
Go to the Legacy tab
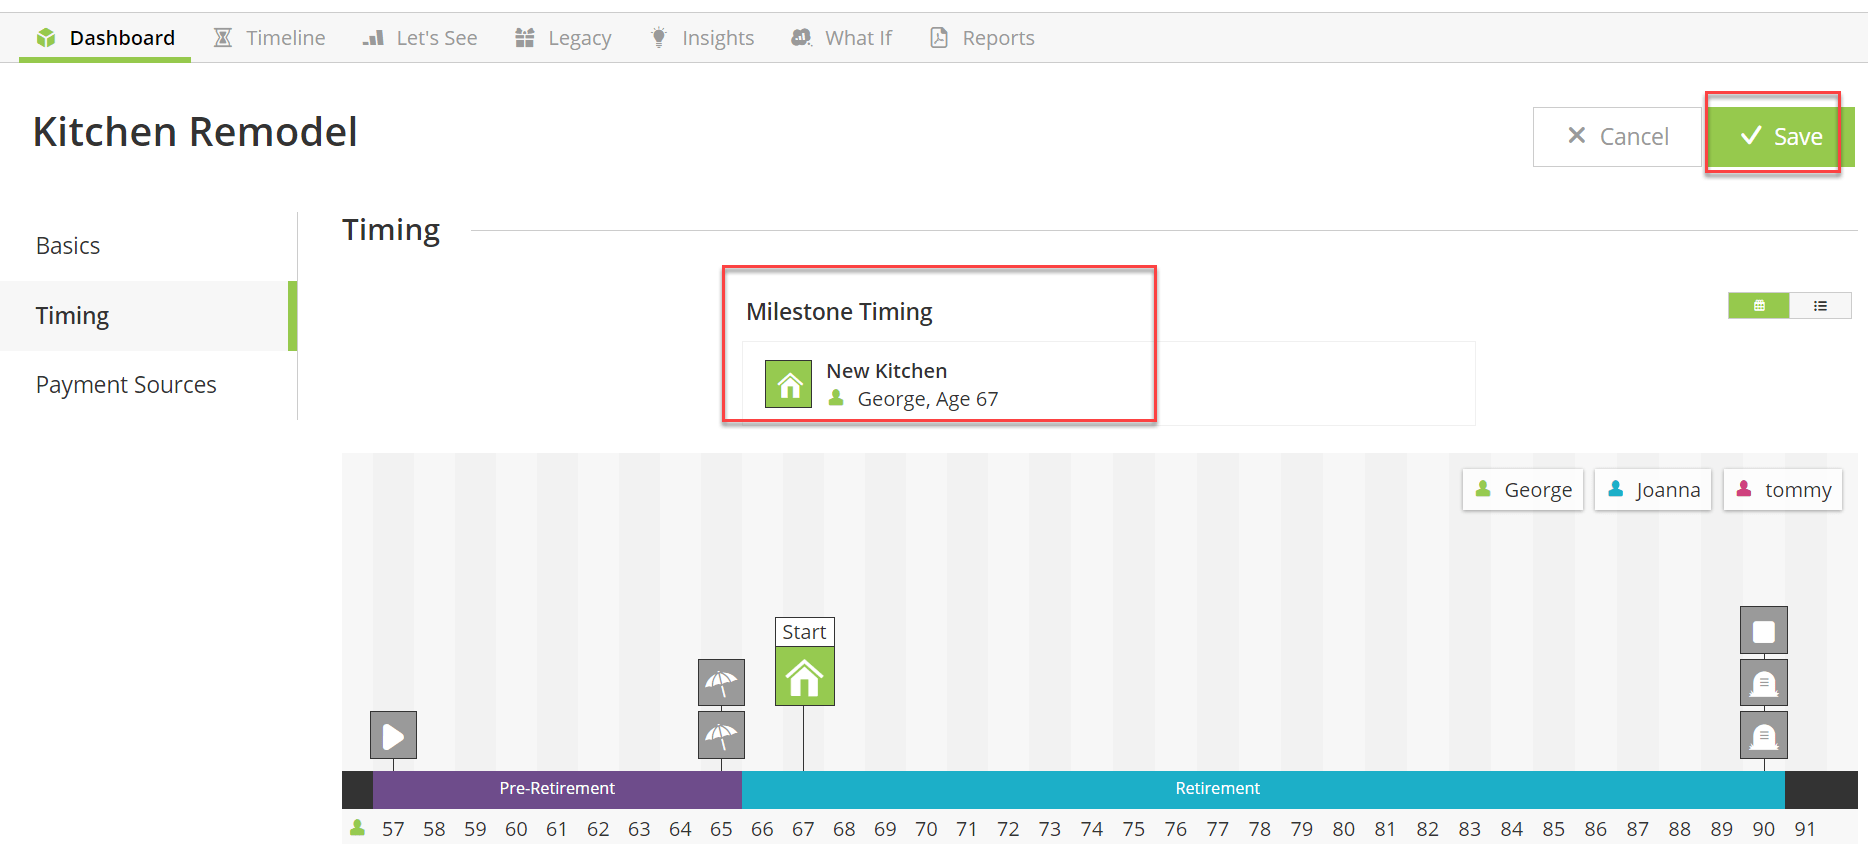pyautogui.click(x=563, y=38)
